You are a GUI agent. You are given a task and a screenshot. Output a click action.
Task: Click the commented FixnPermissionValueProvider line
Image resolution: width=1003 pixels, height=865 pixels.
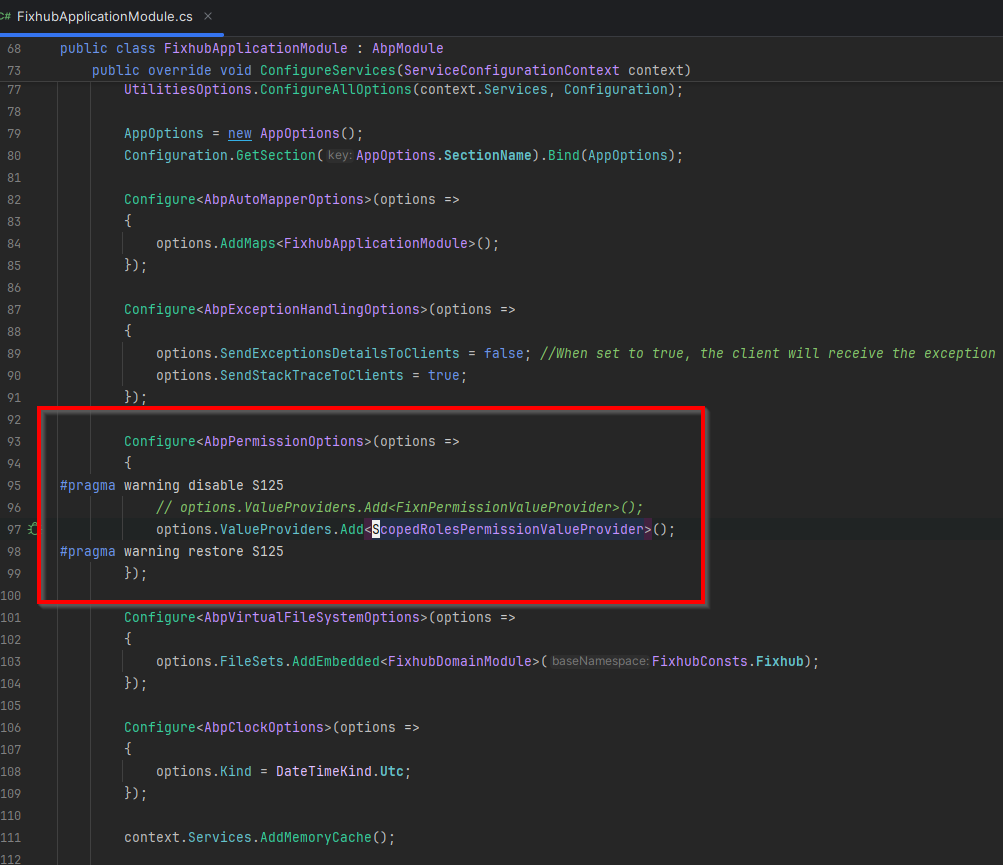[399, 507]
